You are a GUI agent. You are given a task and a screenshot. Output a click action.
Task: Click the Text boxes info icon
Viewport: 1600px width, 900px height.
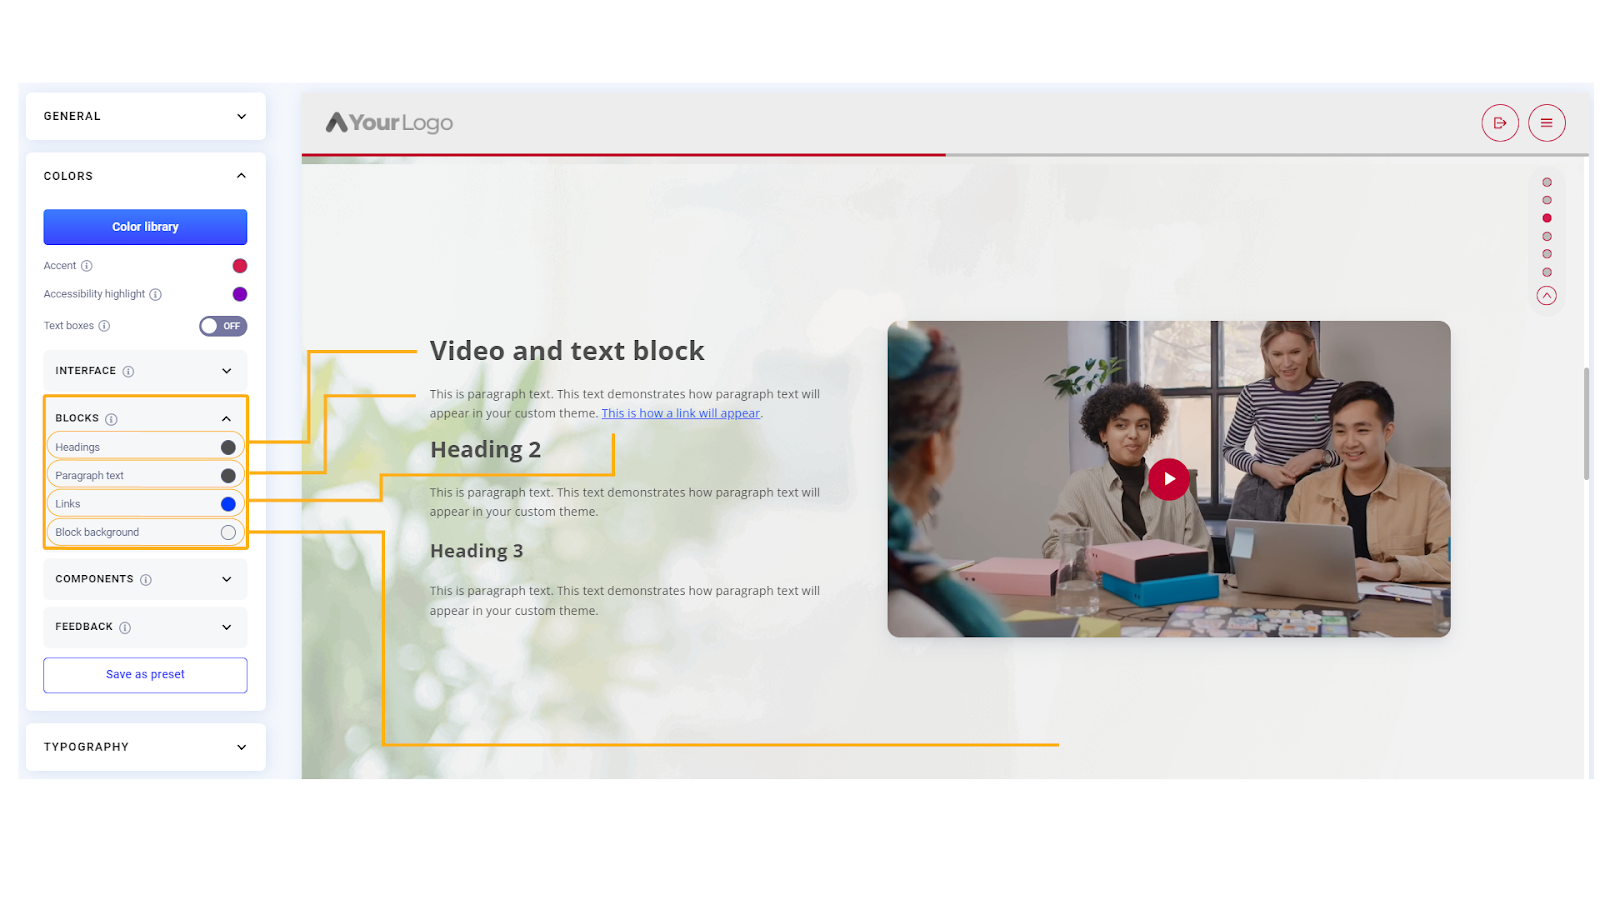pos(104,326)
